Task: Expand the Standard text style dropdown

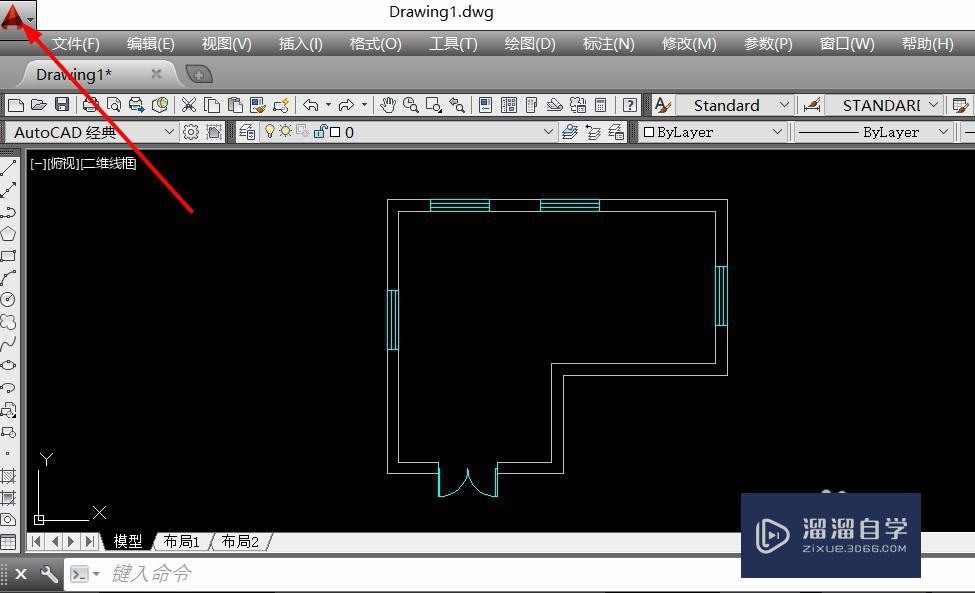Action: 784,105
